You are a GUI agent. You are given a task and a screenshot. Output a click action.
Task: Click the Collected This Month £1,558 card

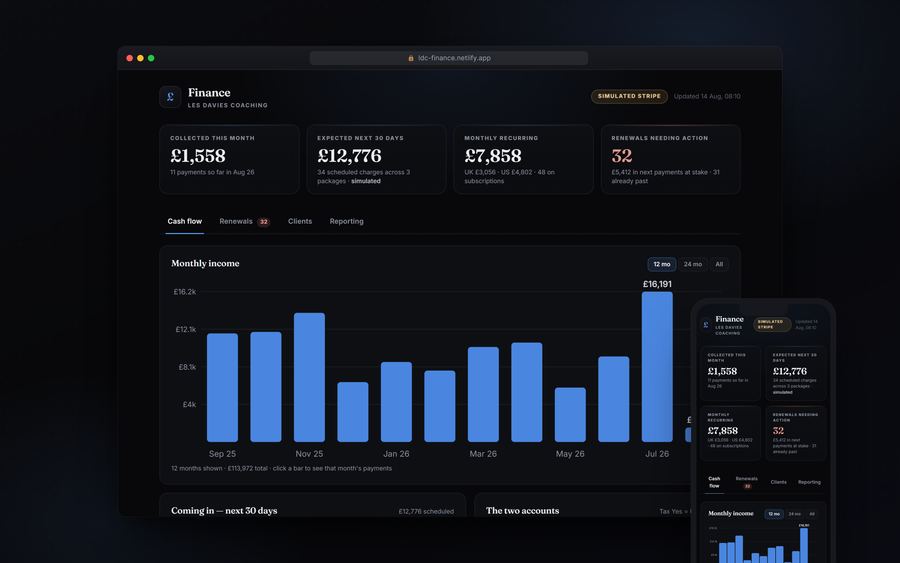coord(229,159)
